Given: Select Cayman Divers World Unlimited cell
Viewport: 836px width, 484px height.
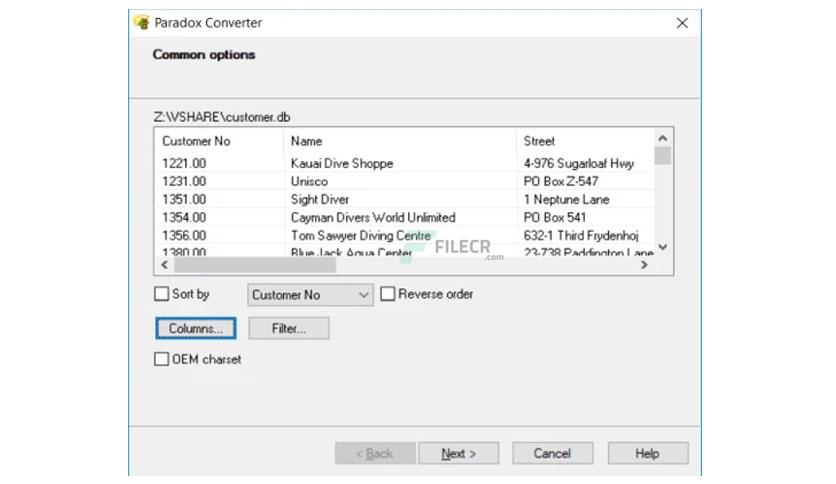Looking at the screenshot, I should tap(400, 217).
